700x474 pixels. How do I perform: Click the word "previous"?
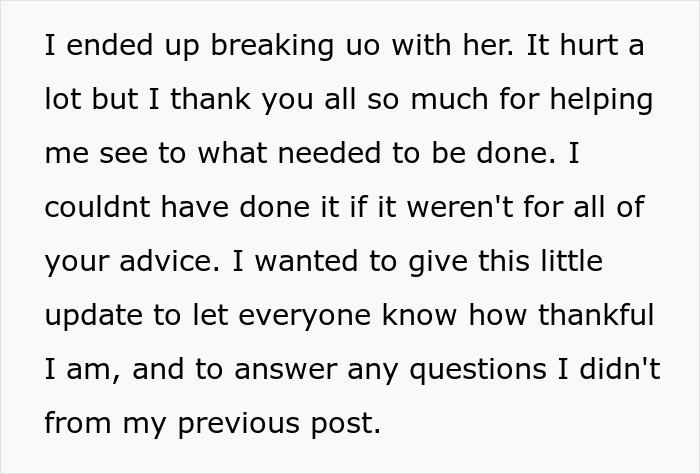[x=238, y=424]
